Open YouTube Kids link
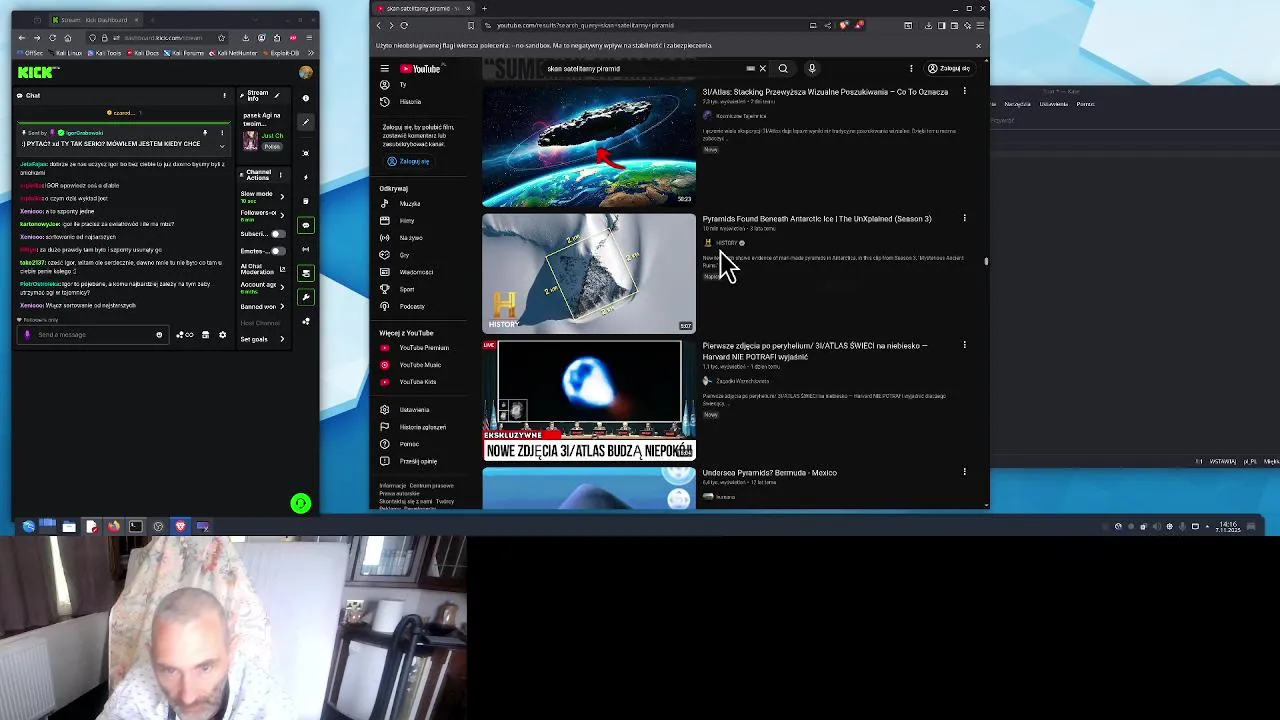This screenshot has height=720, width=1280. click(417, 382)
